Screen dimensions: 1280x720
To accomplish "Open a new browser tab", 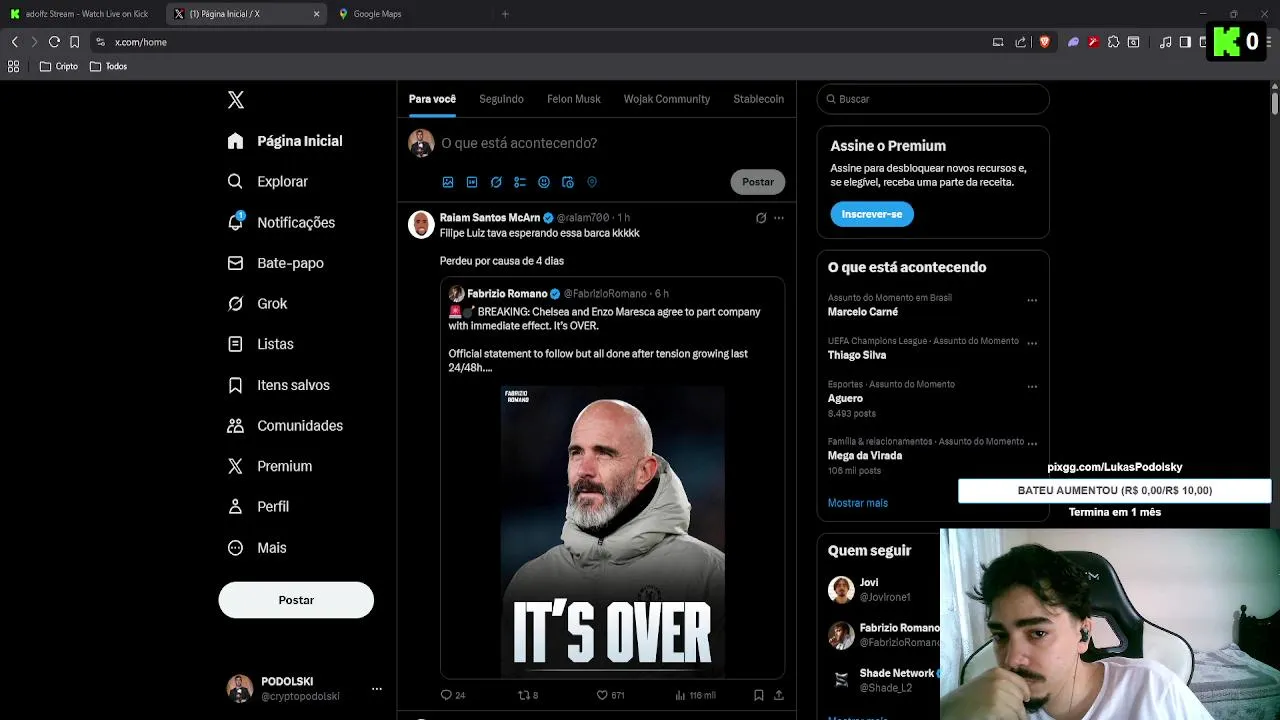I will click(505, 14).
